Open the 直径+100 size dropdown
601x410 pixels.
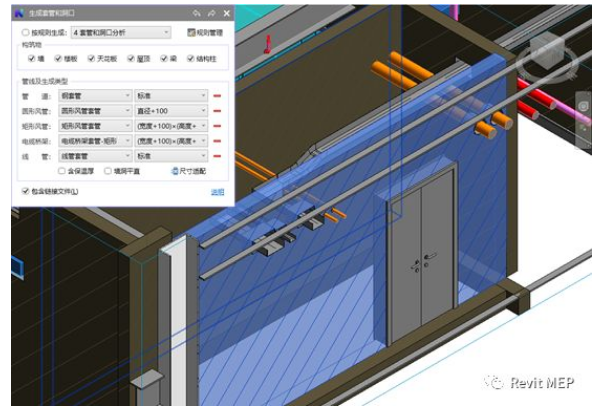click(171, 111)
